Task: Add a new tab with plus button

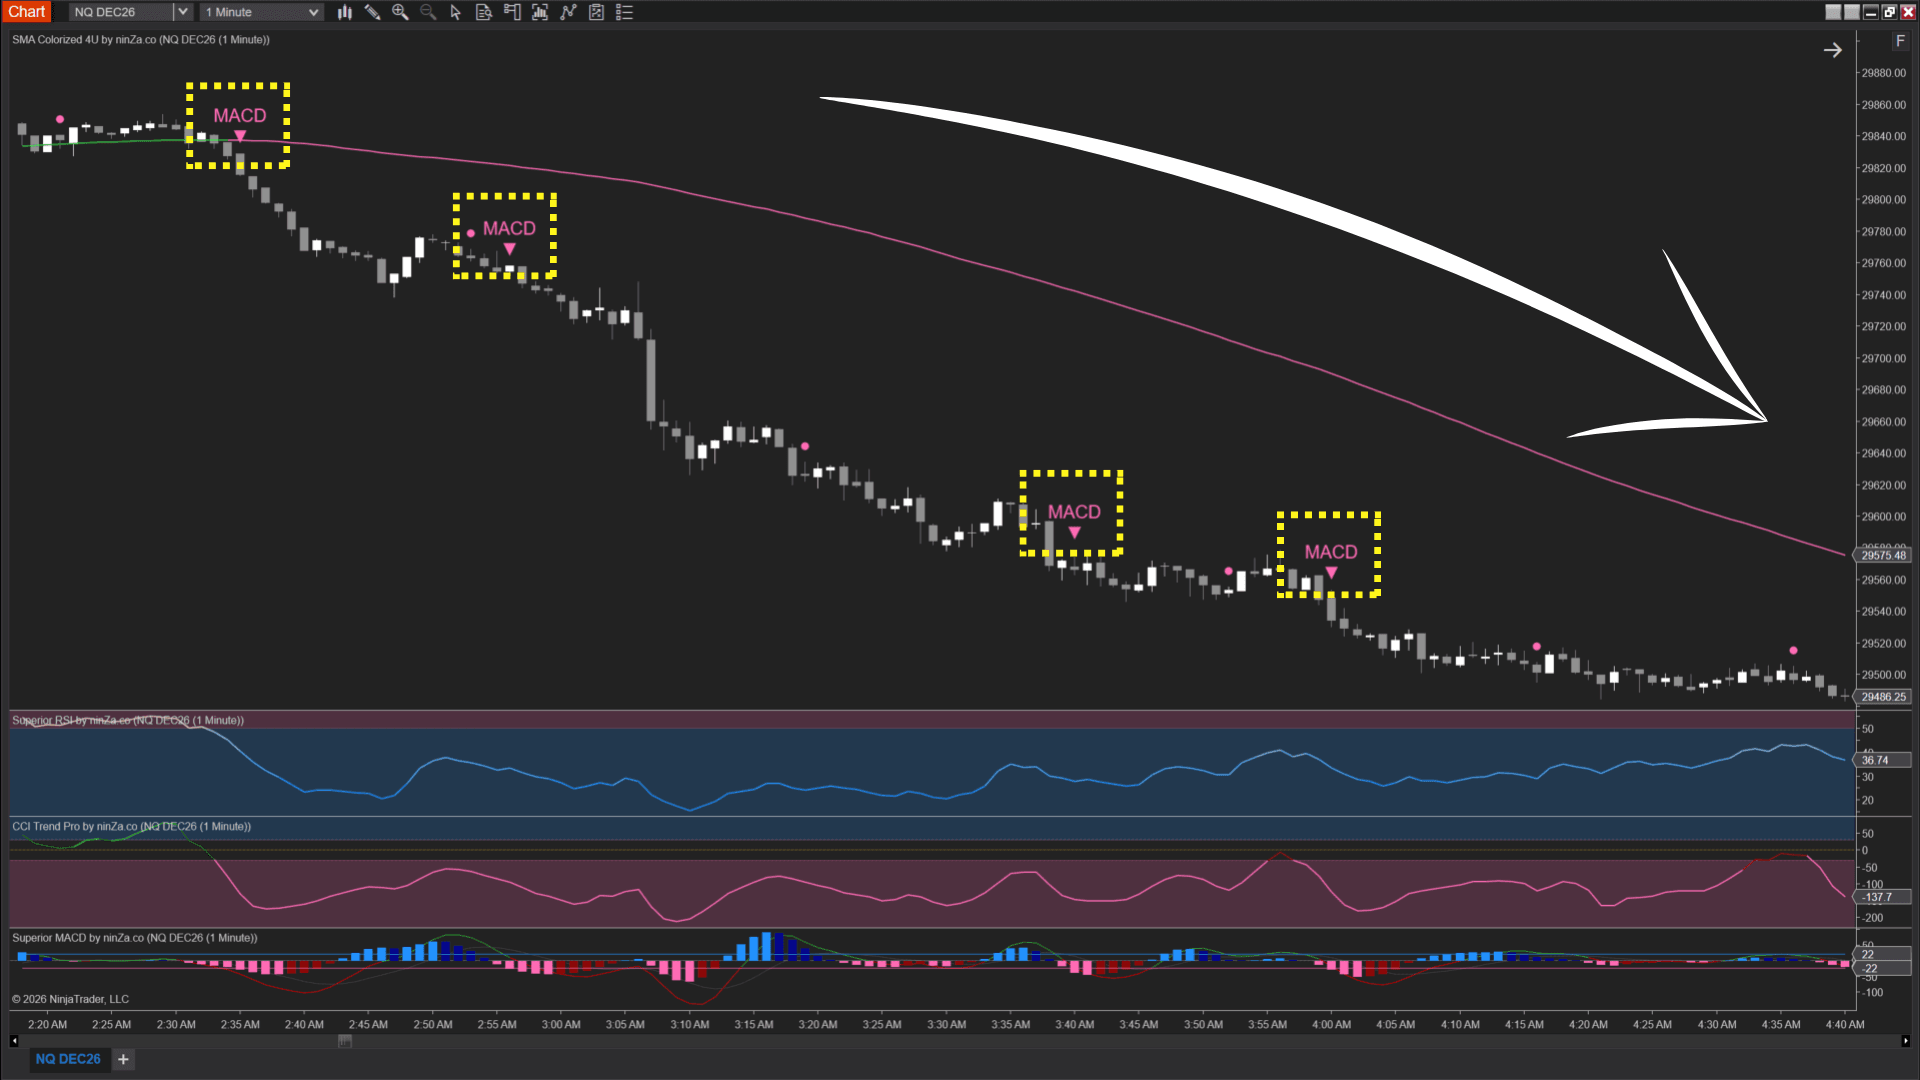Action: click(x=123, y=1059)
